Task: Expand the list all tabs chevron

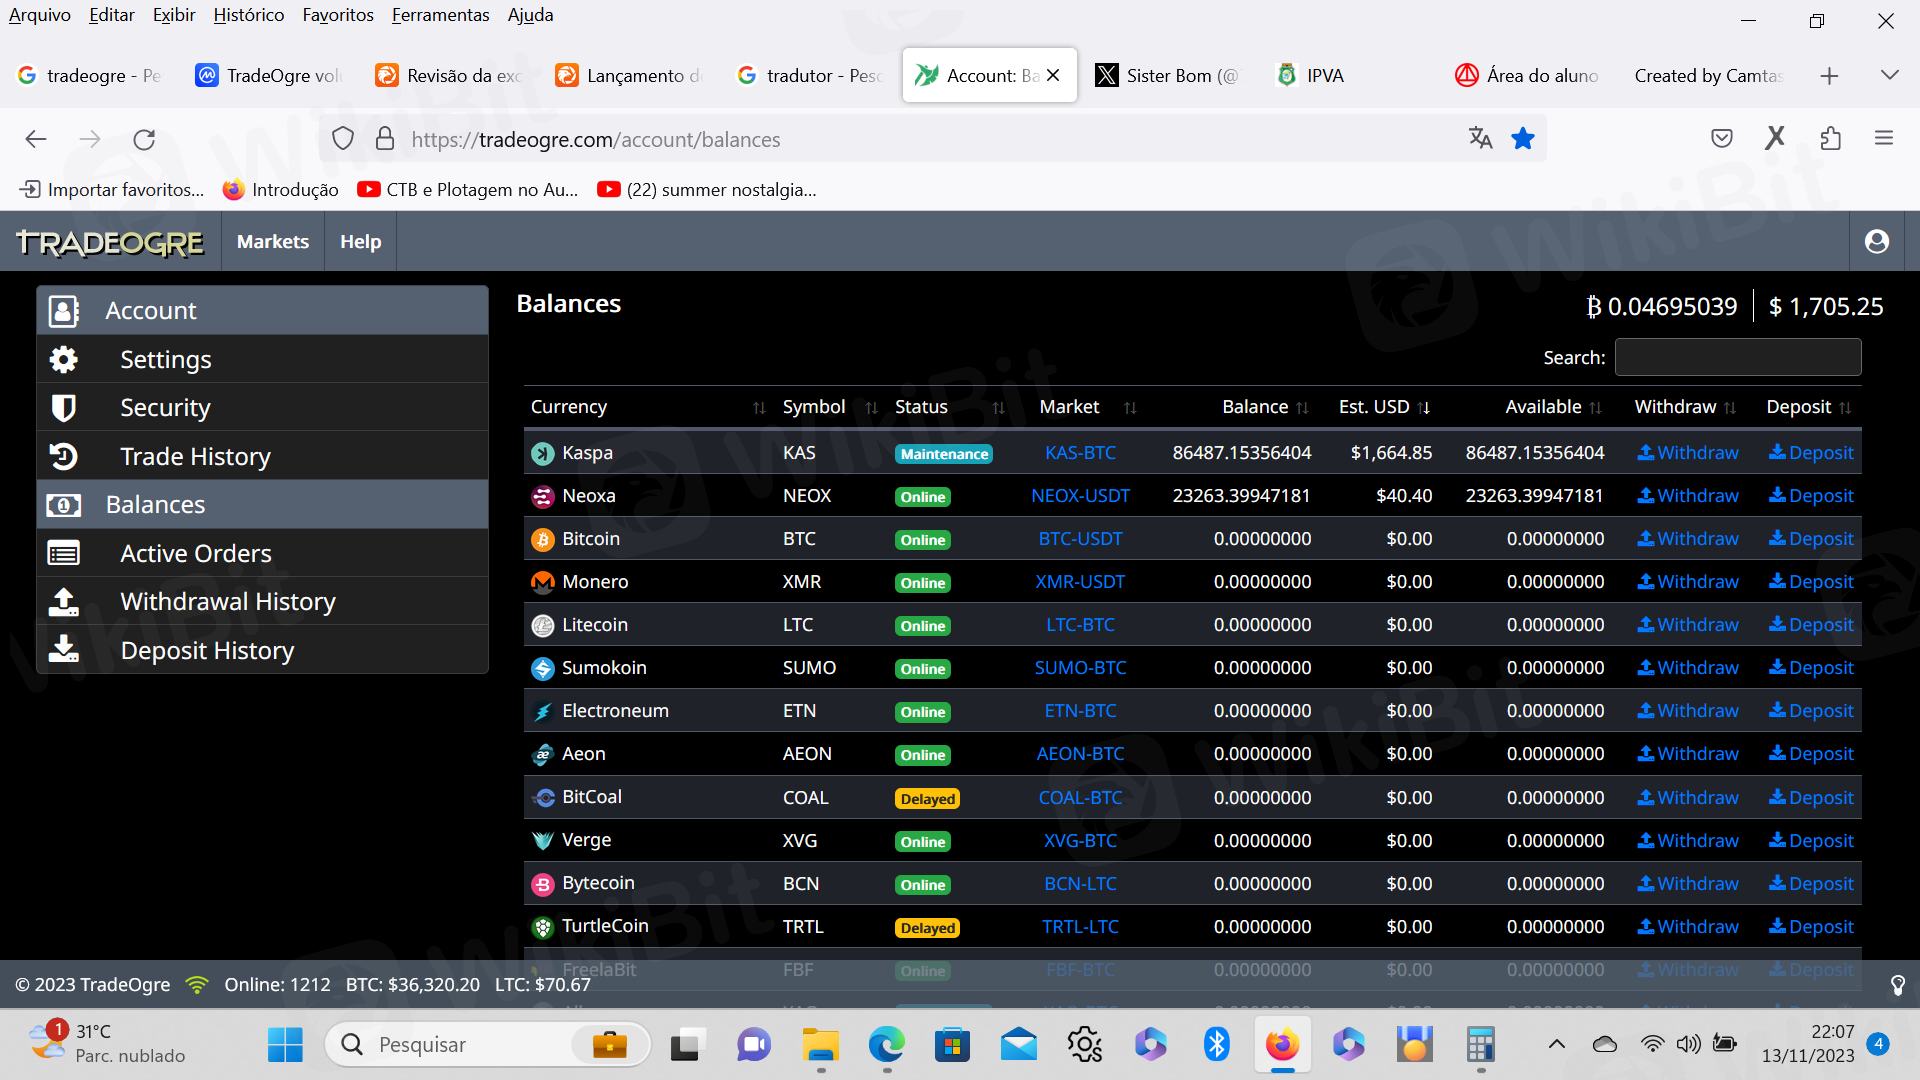Action: [1889, 75]
